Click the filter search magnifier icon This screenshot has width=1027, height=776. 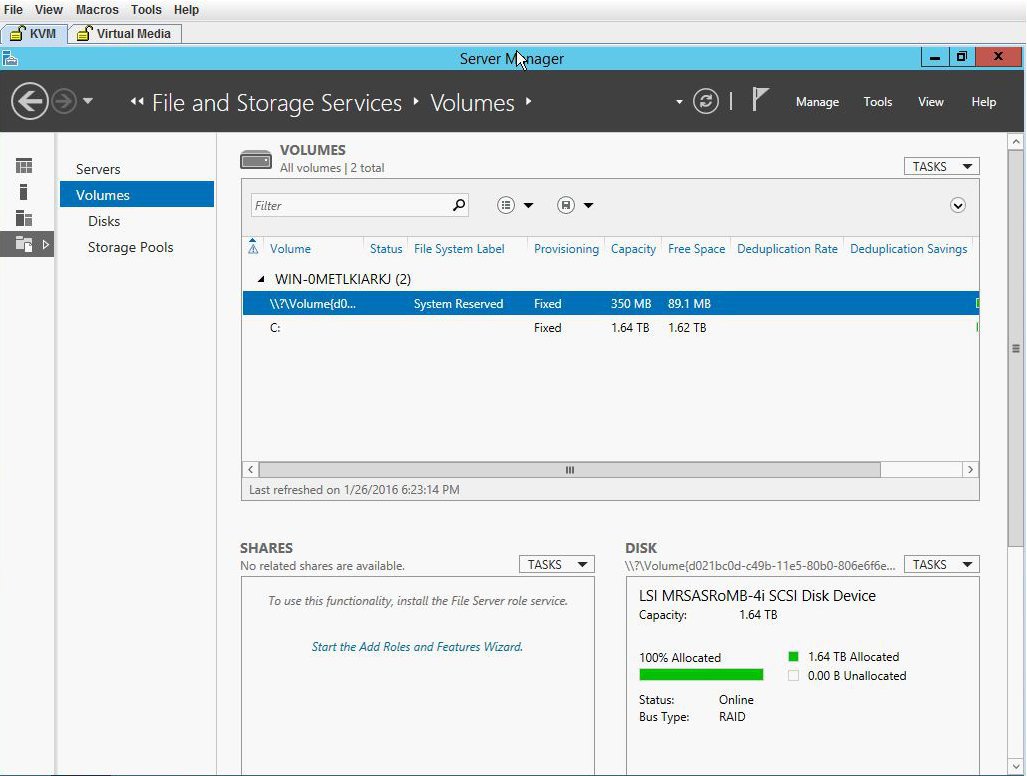click(459, 206)
